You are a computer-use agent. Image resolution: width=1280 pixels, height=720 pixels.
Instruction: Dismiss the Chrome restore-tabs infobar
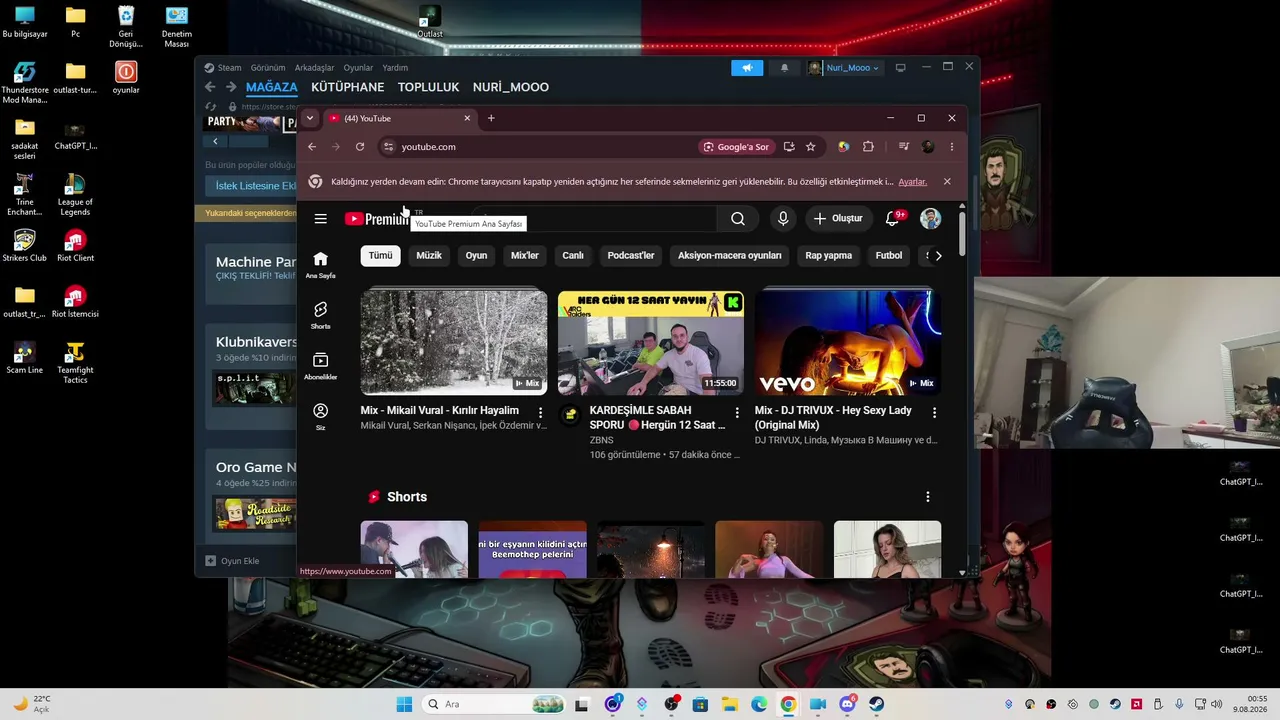pos(947,182)
